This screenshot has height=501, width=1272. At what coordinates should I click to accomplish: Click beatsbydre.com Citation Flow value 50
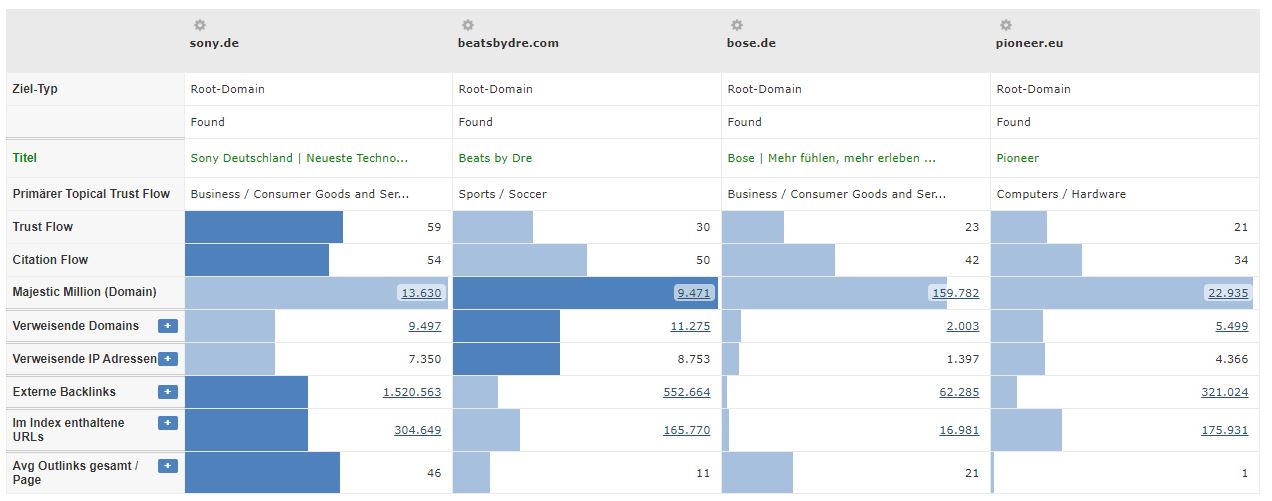point(703,260)
